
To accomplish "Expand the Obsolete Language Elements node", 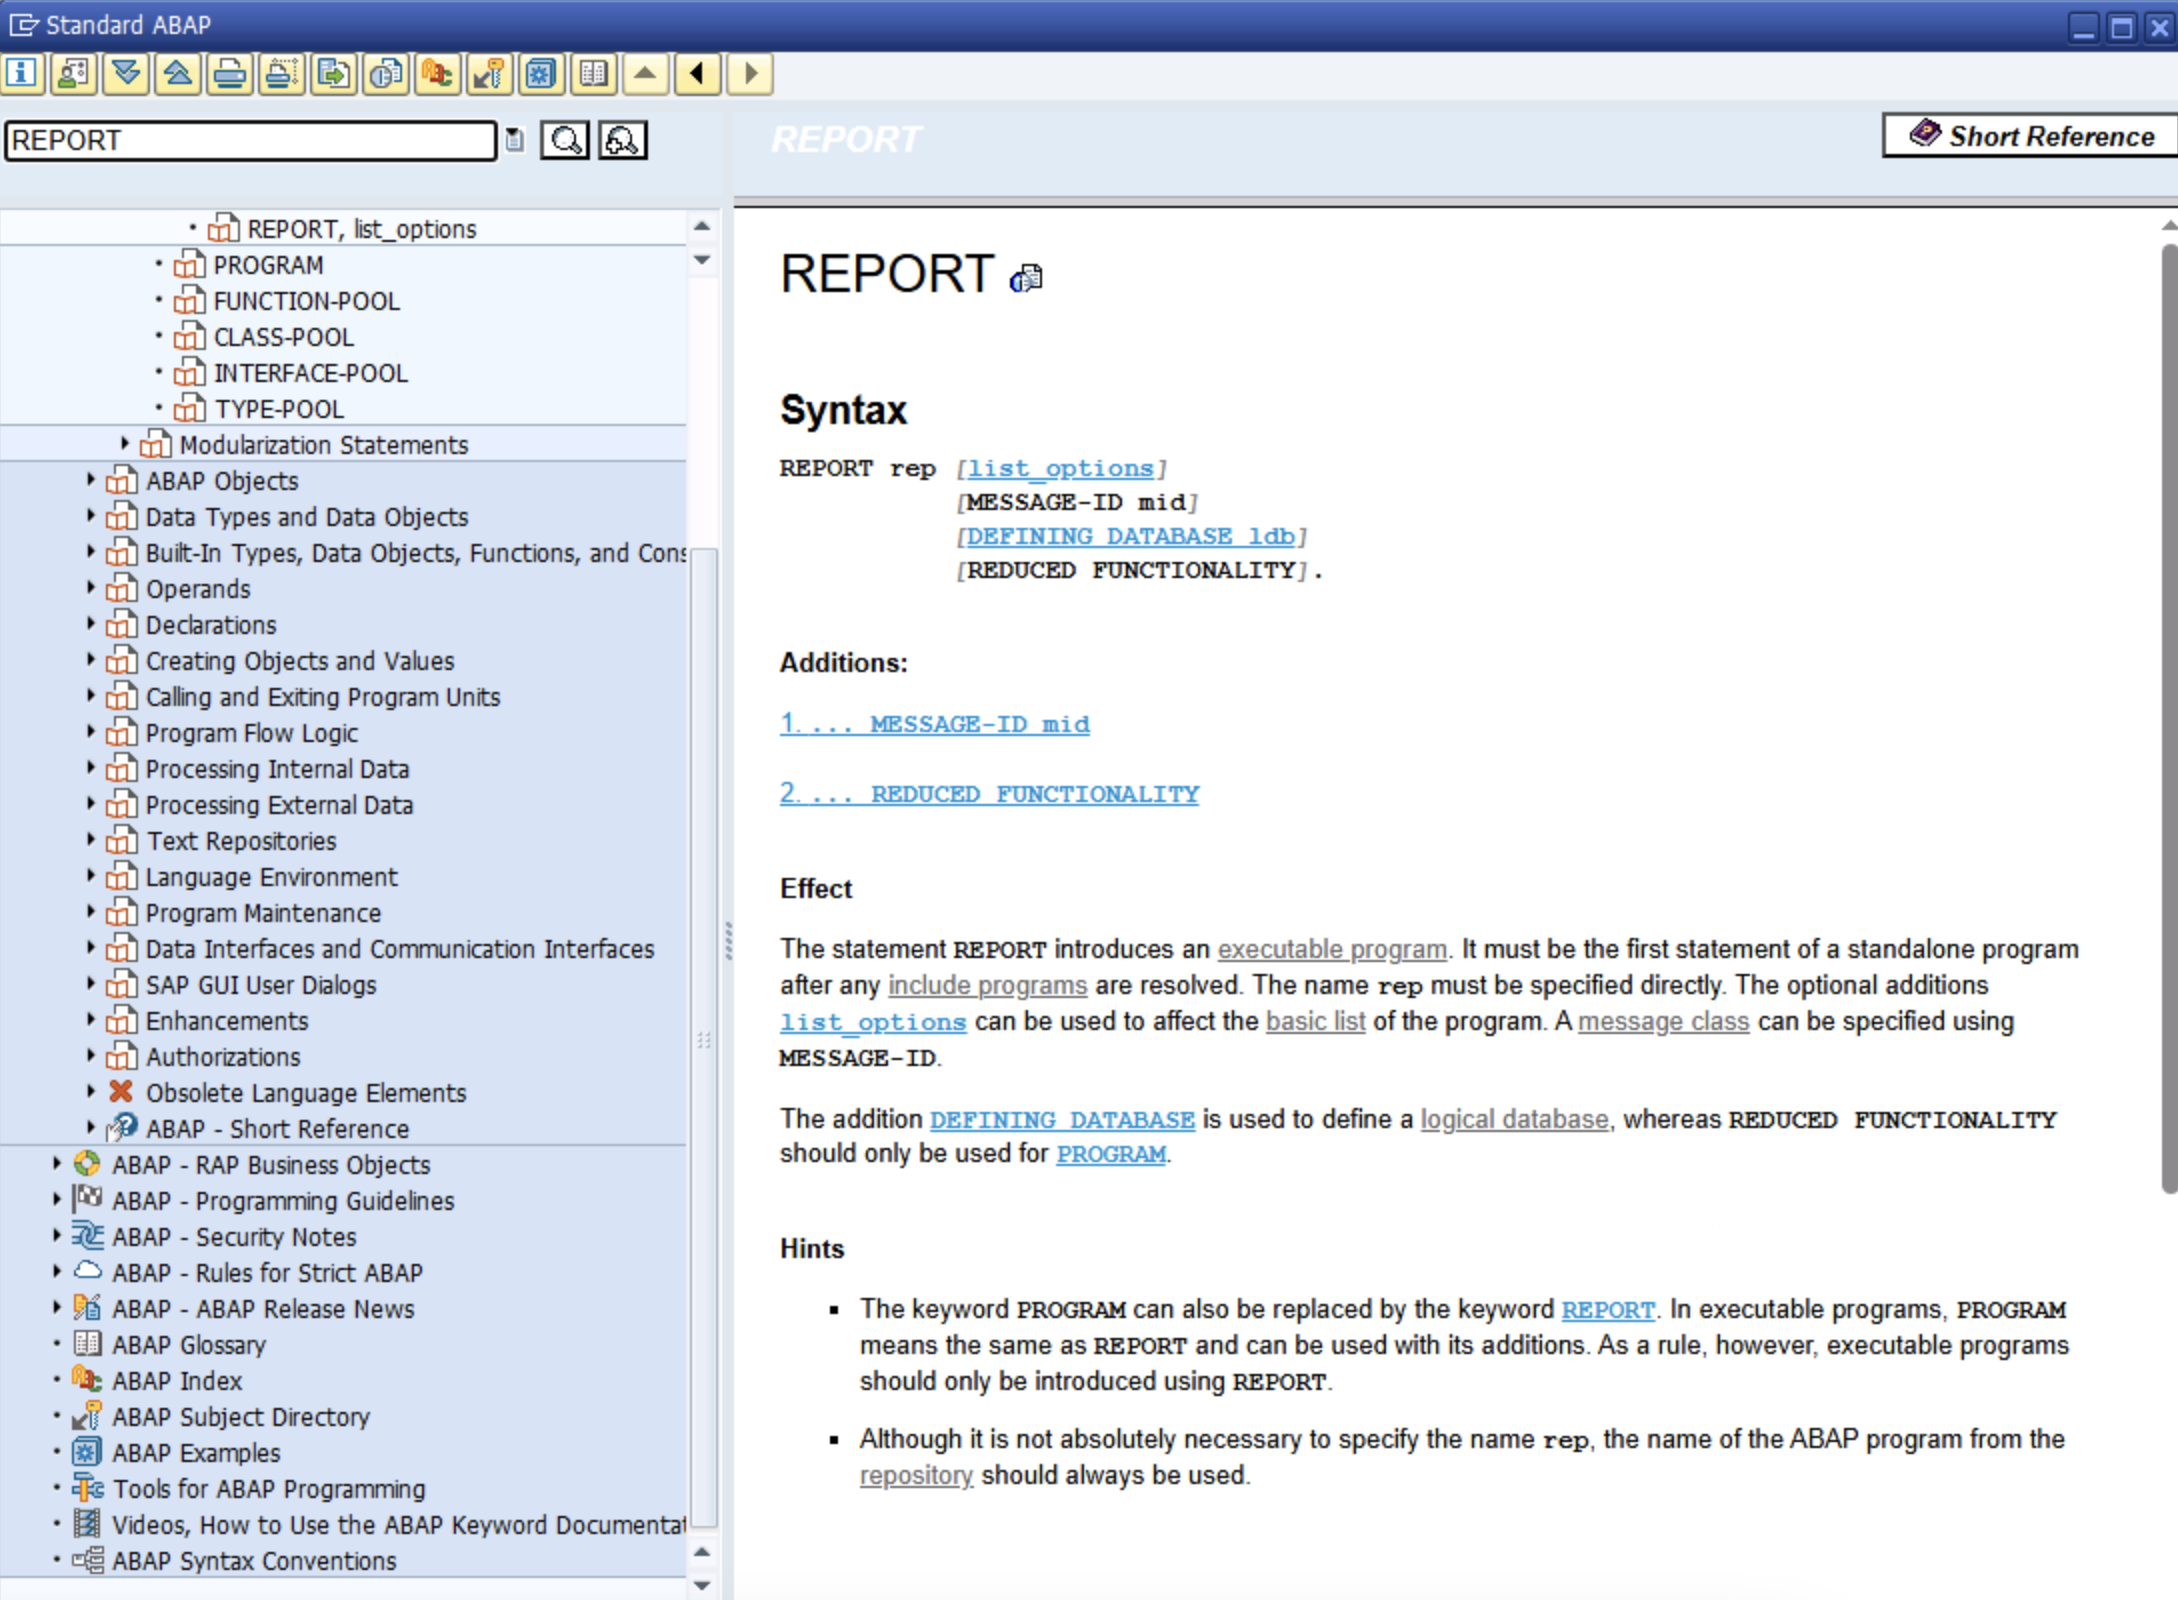I will [x=91, y=1092].
